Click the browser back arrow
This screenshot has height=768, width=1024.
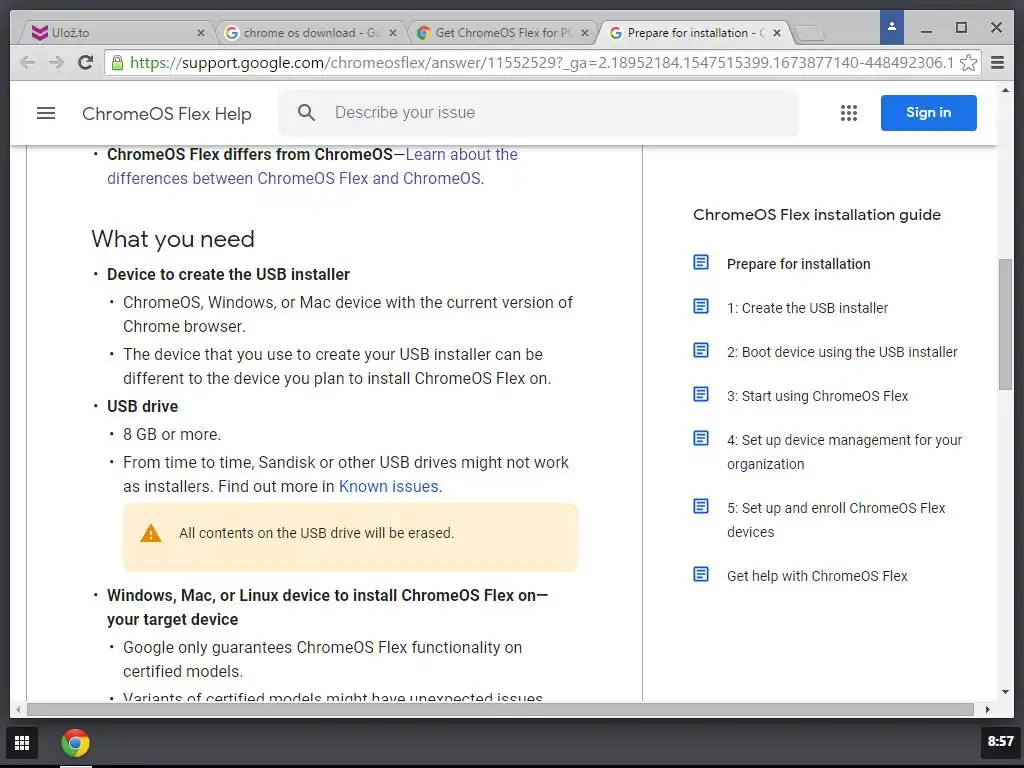point(27,63)
